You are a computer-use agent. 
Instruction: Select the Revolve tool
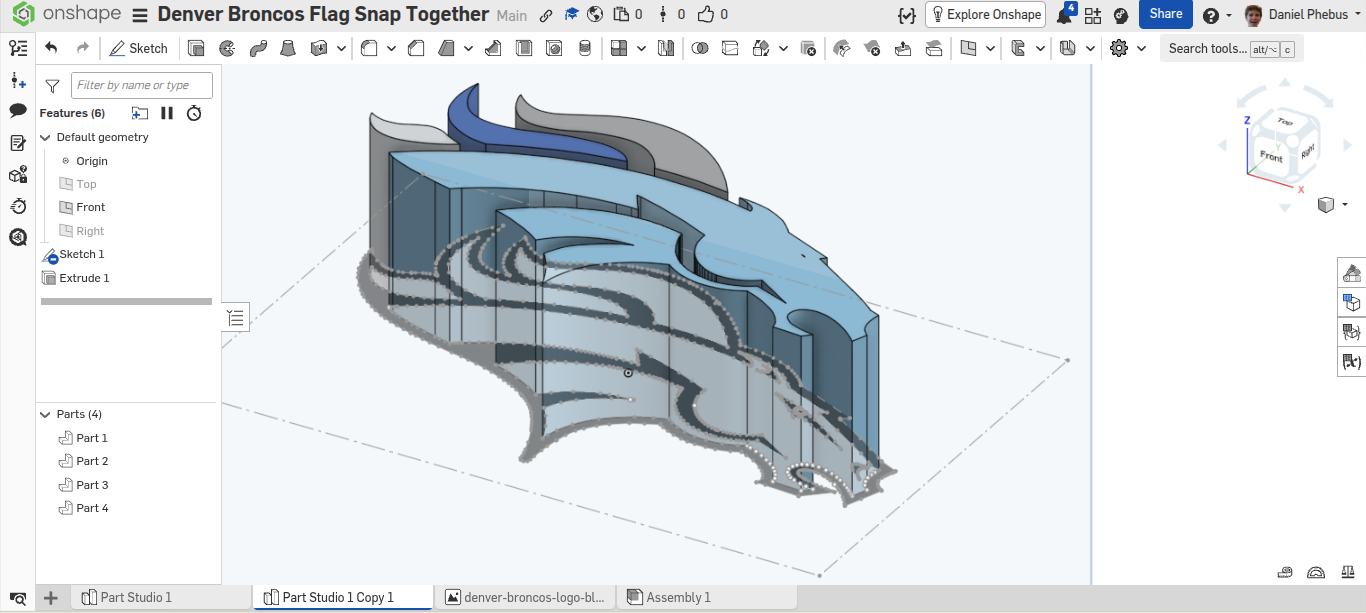(227, 48)
